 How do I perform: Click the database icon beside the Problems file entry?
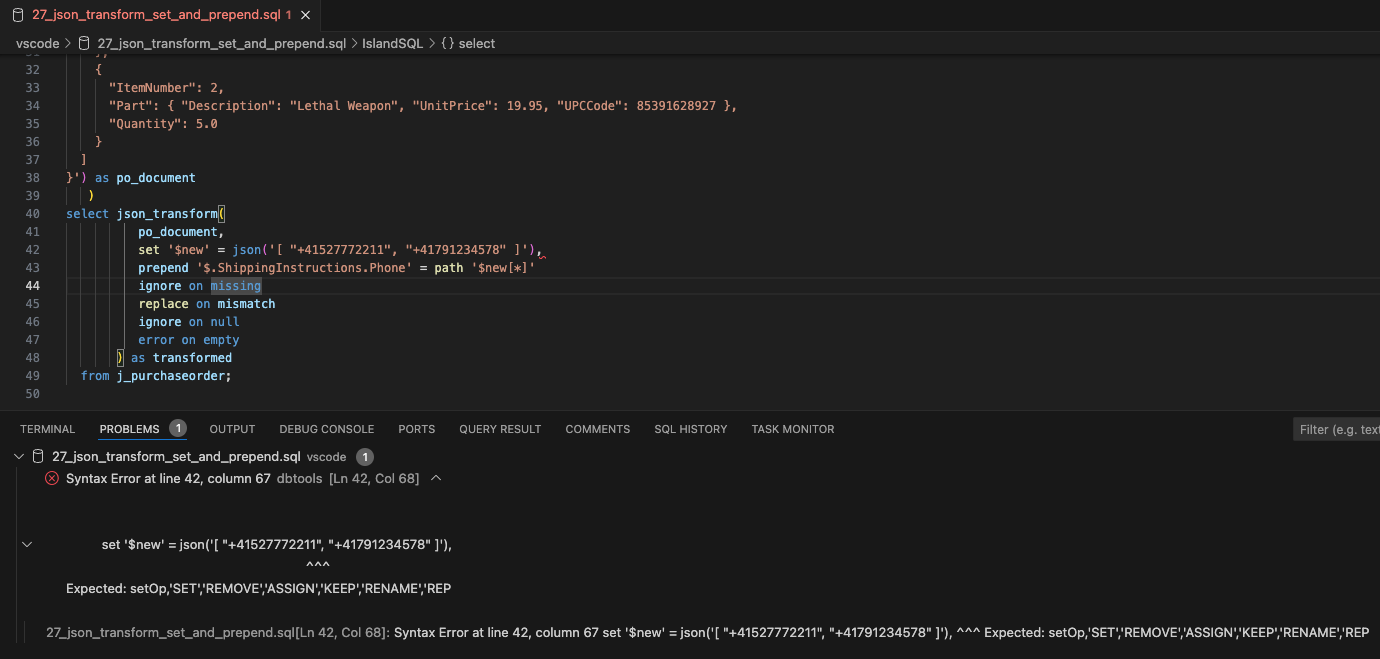(38, 456)
